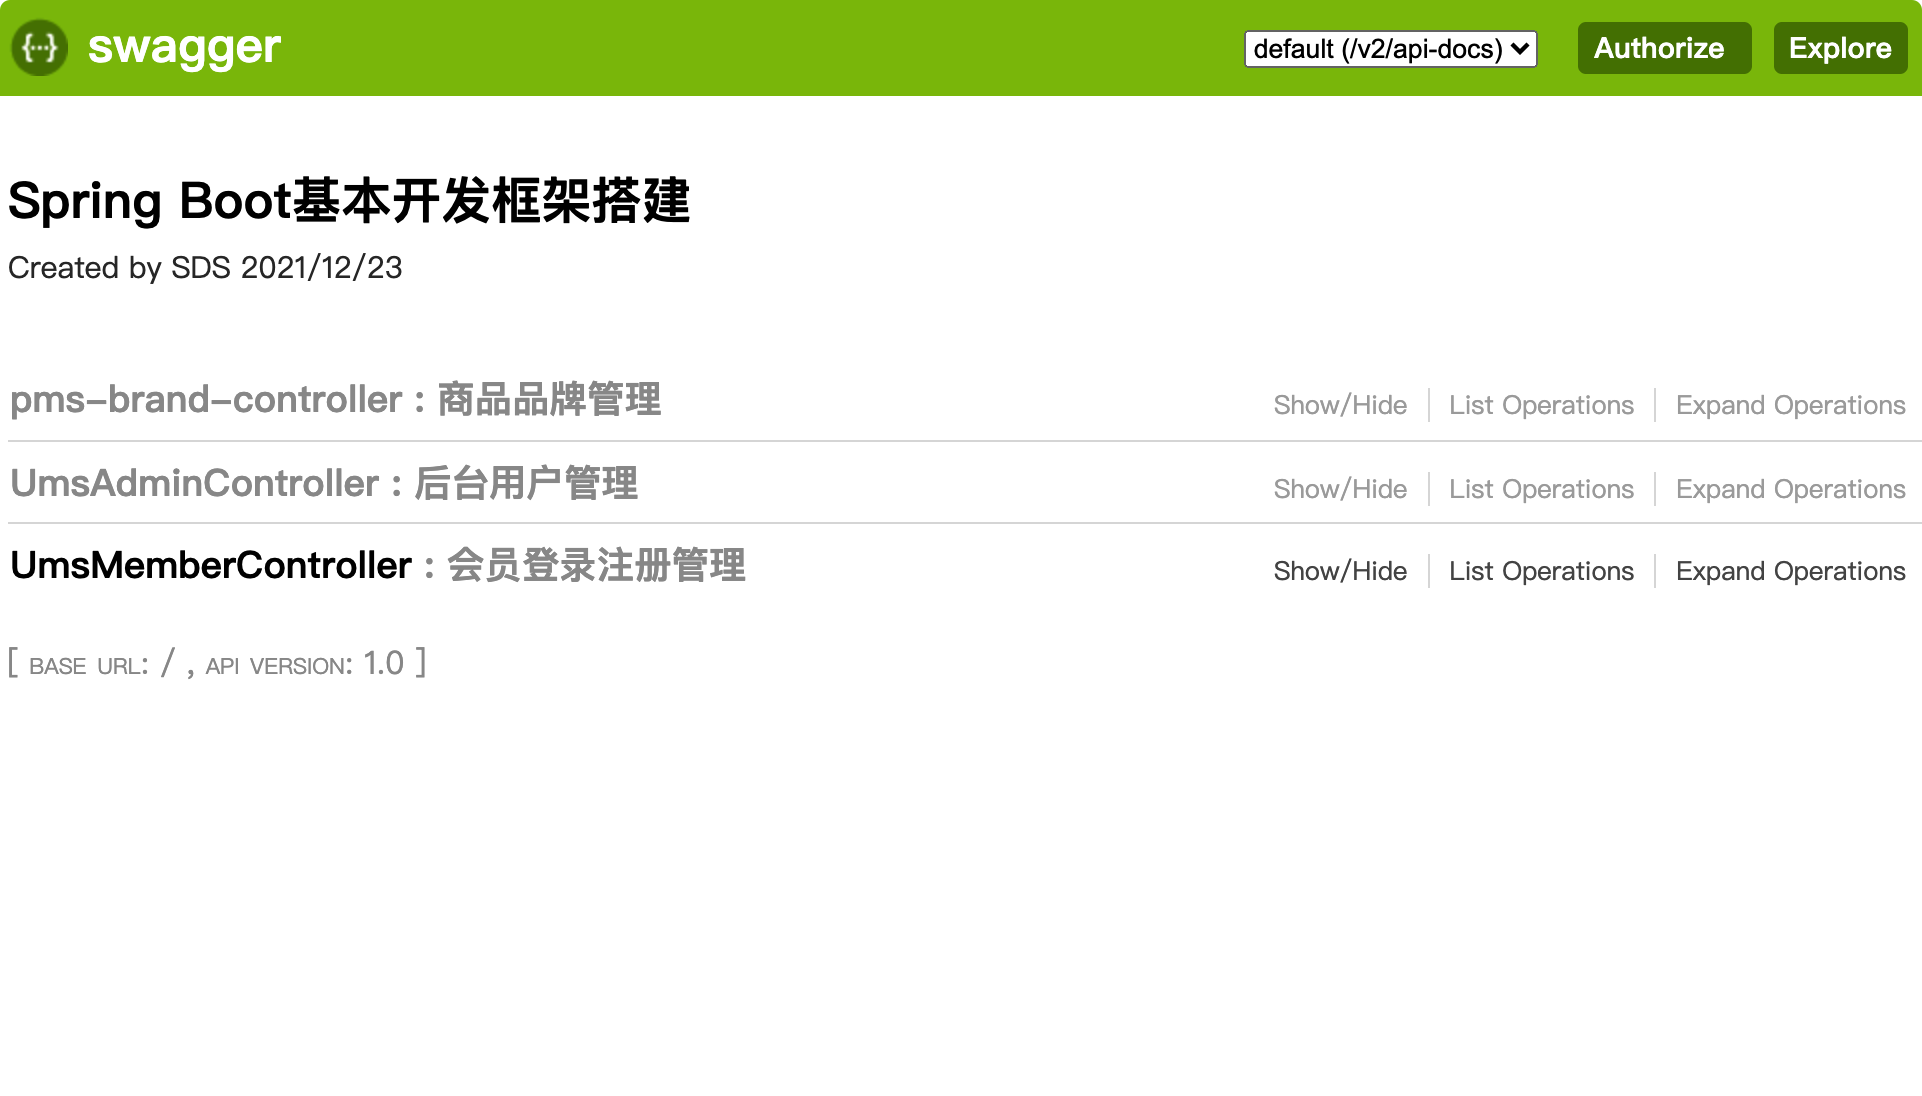Click the 商品品牌管理 description text
The height and width of the screenshot is (1096, 1922).
click(x=549, y=400)
